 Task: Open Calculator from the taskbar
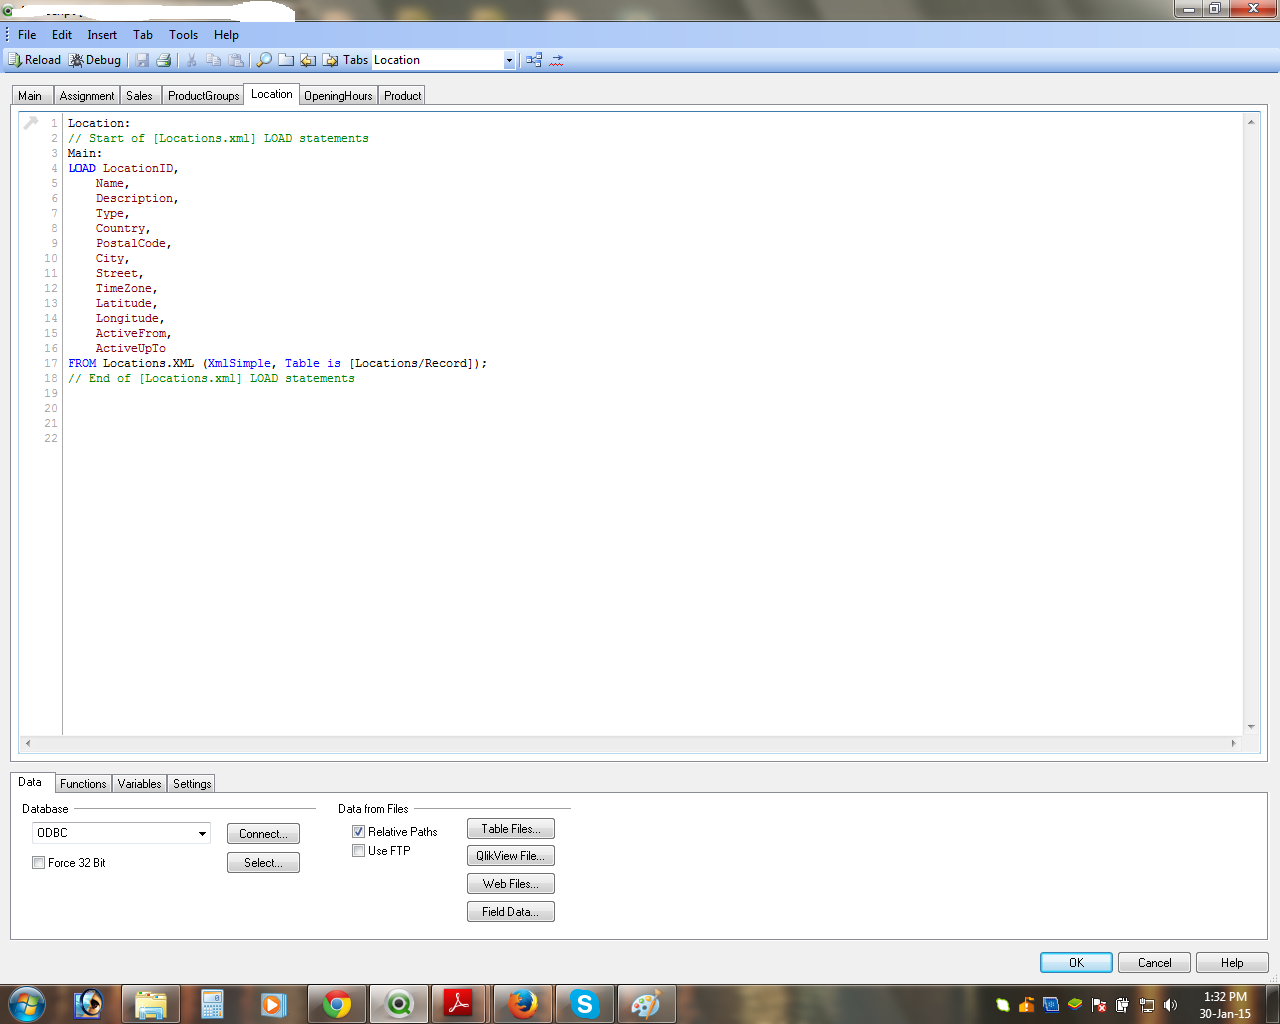[212, 1004]
